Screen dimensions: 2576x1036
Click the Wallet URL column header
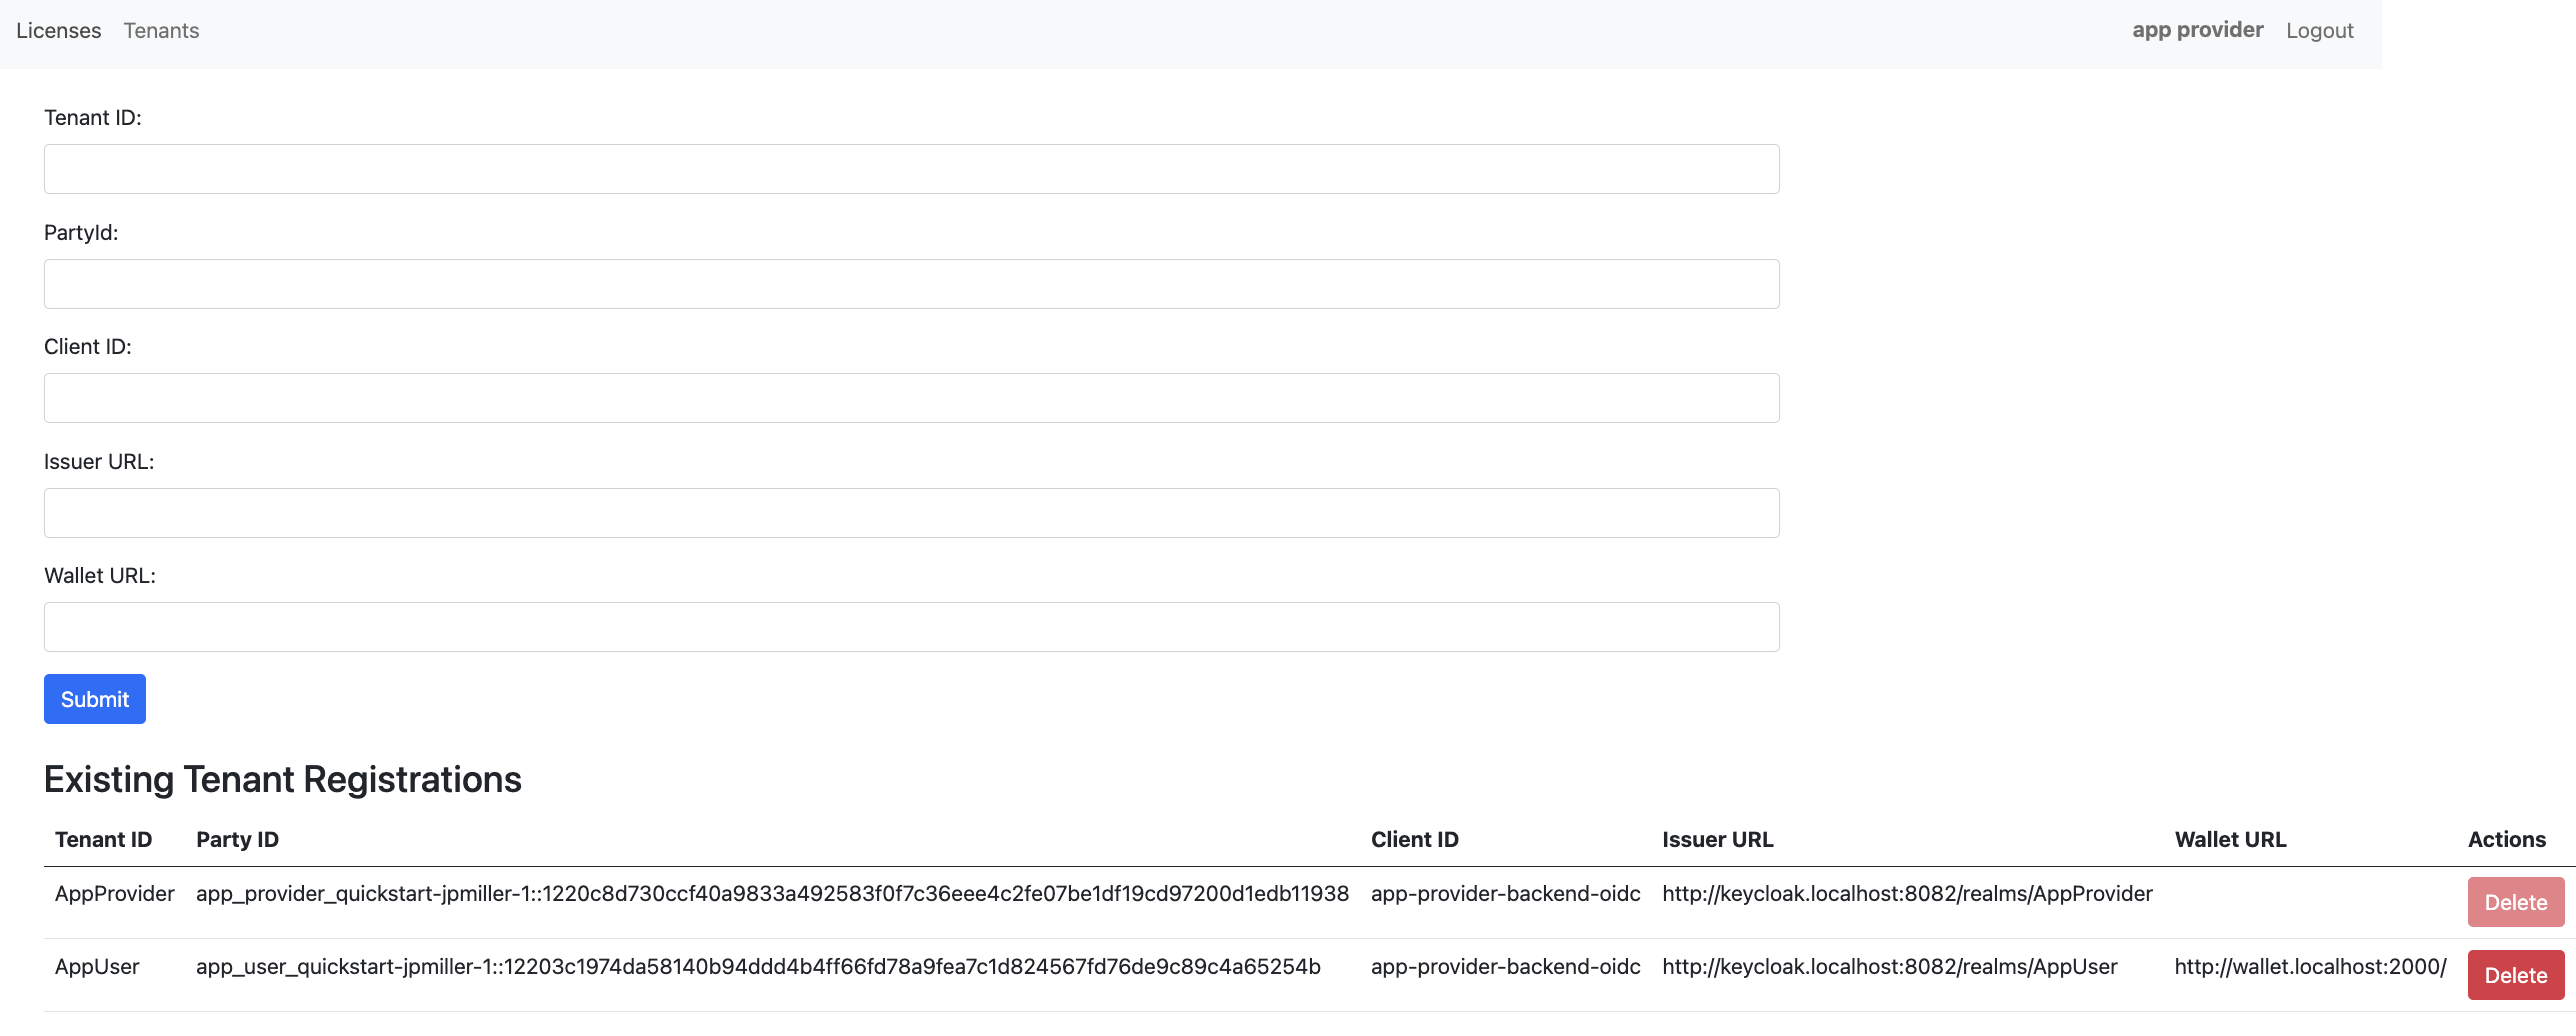(x=2229, y=839)
